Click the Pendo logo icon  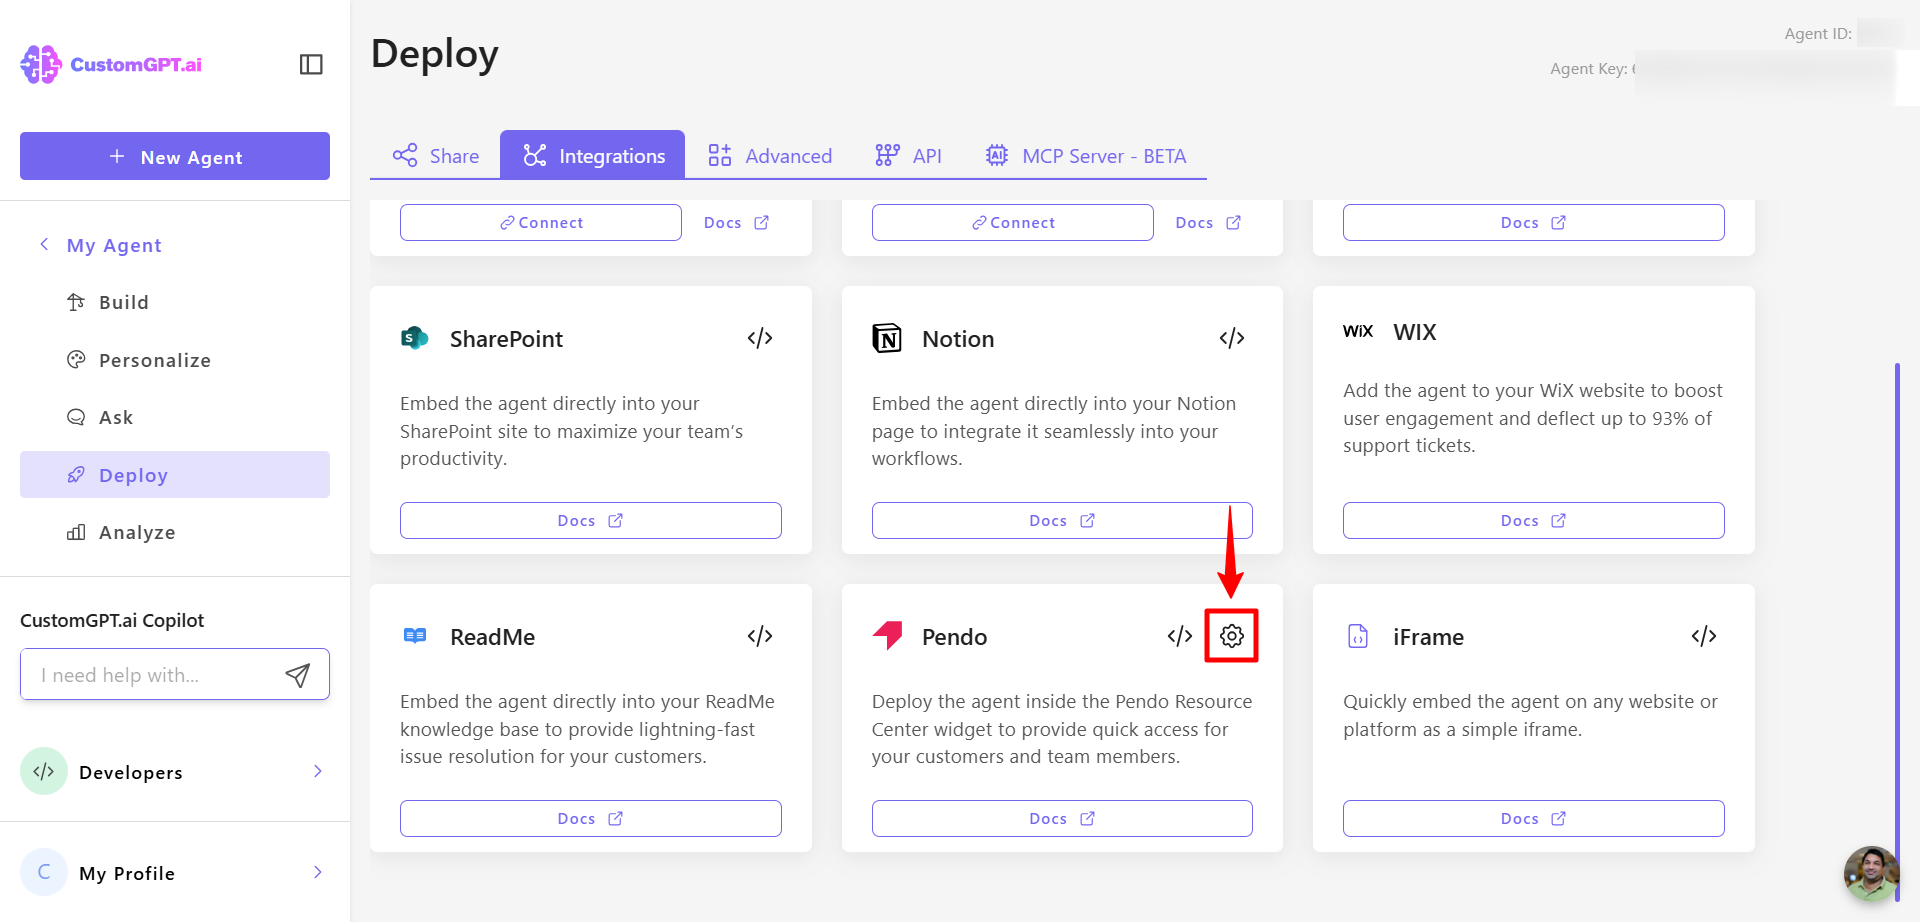coord(887,635)
